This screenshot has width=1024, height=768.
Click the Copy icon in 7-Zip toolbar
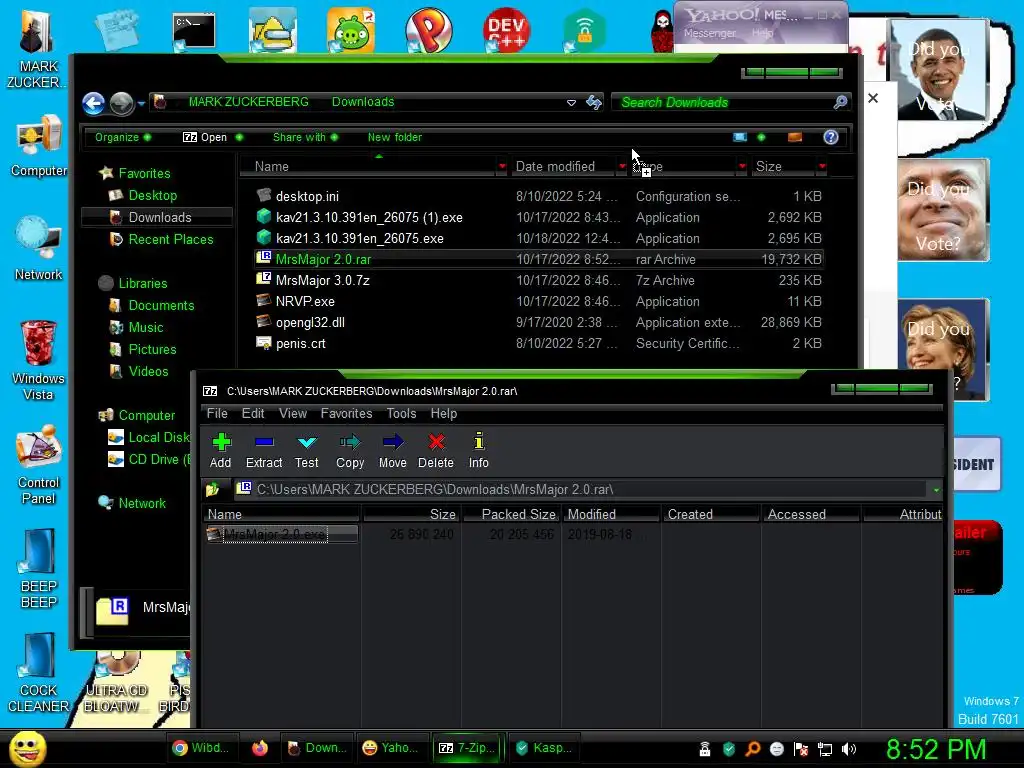350,451
